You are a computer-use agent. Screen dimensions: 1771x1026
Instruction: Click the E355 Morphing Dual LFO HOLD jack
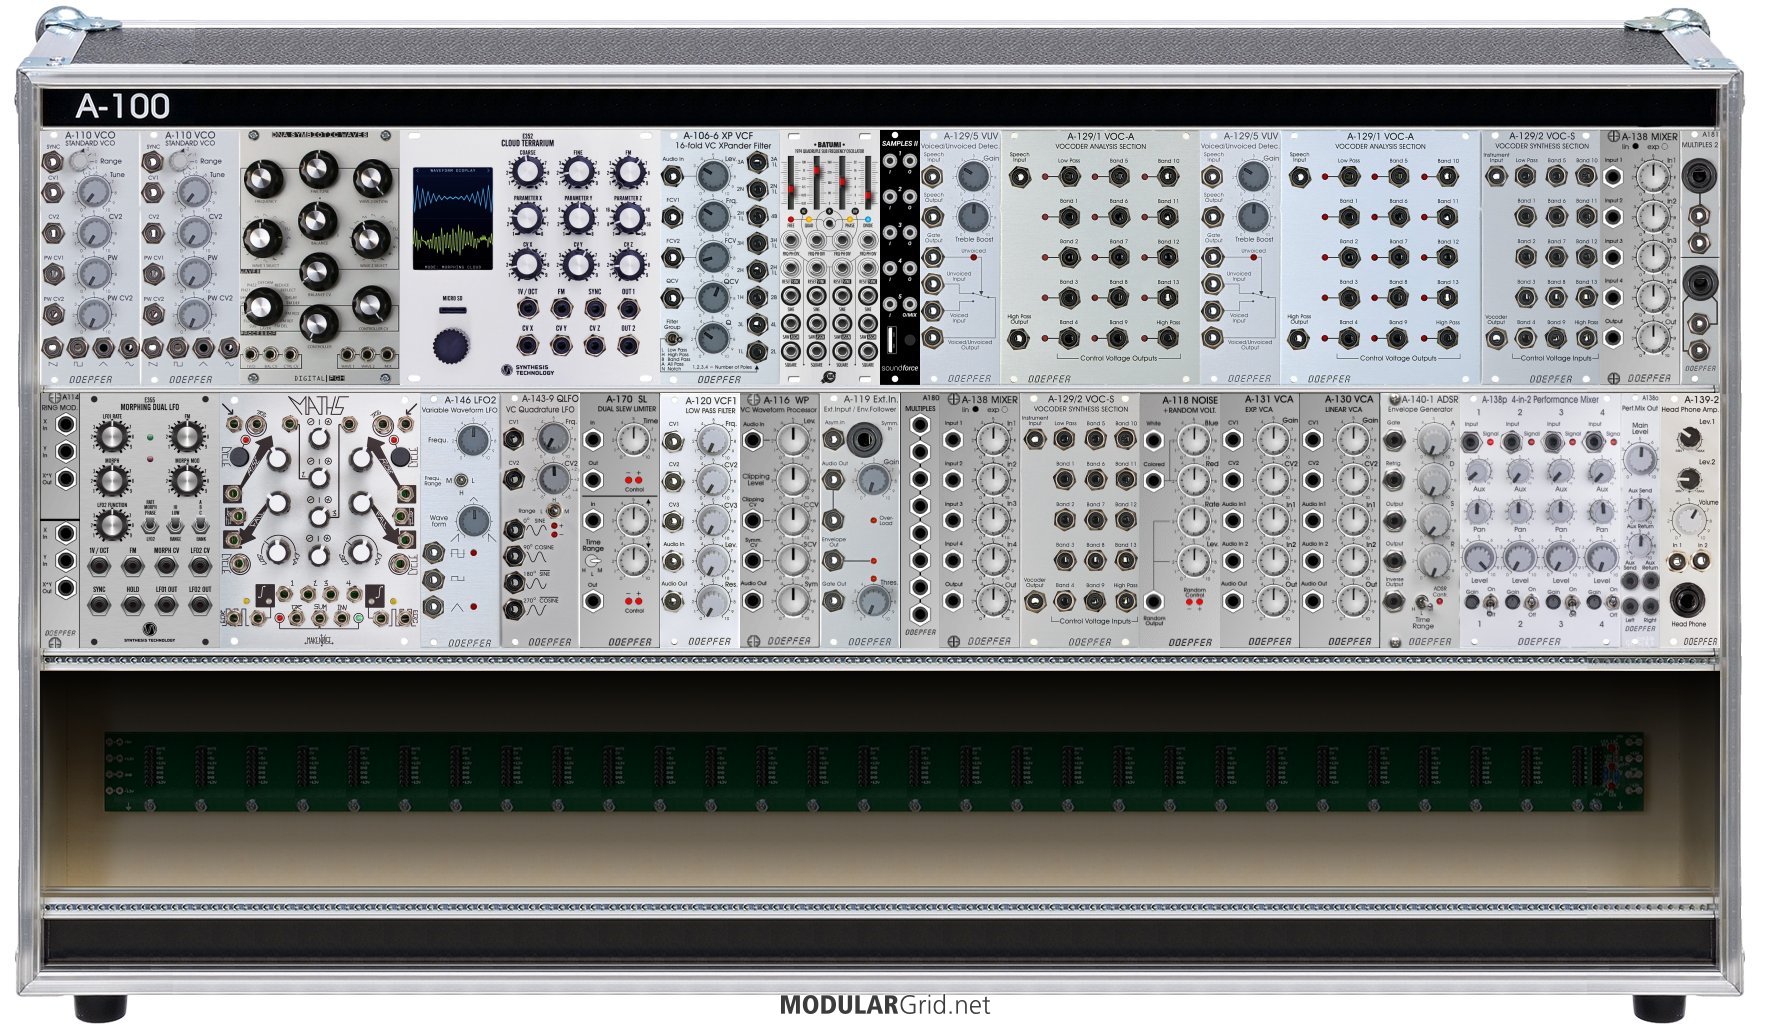coord(133,607)
